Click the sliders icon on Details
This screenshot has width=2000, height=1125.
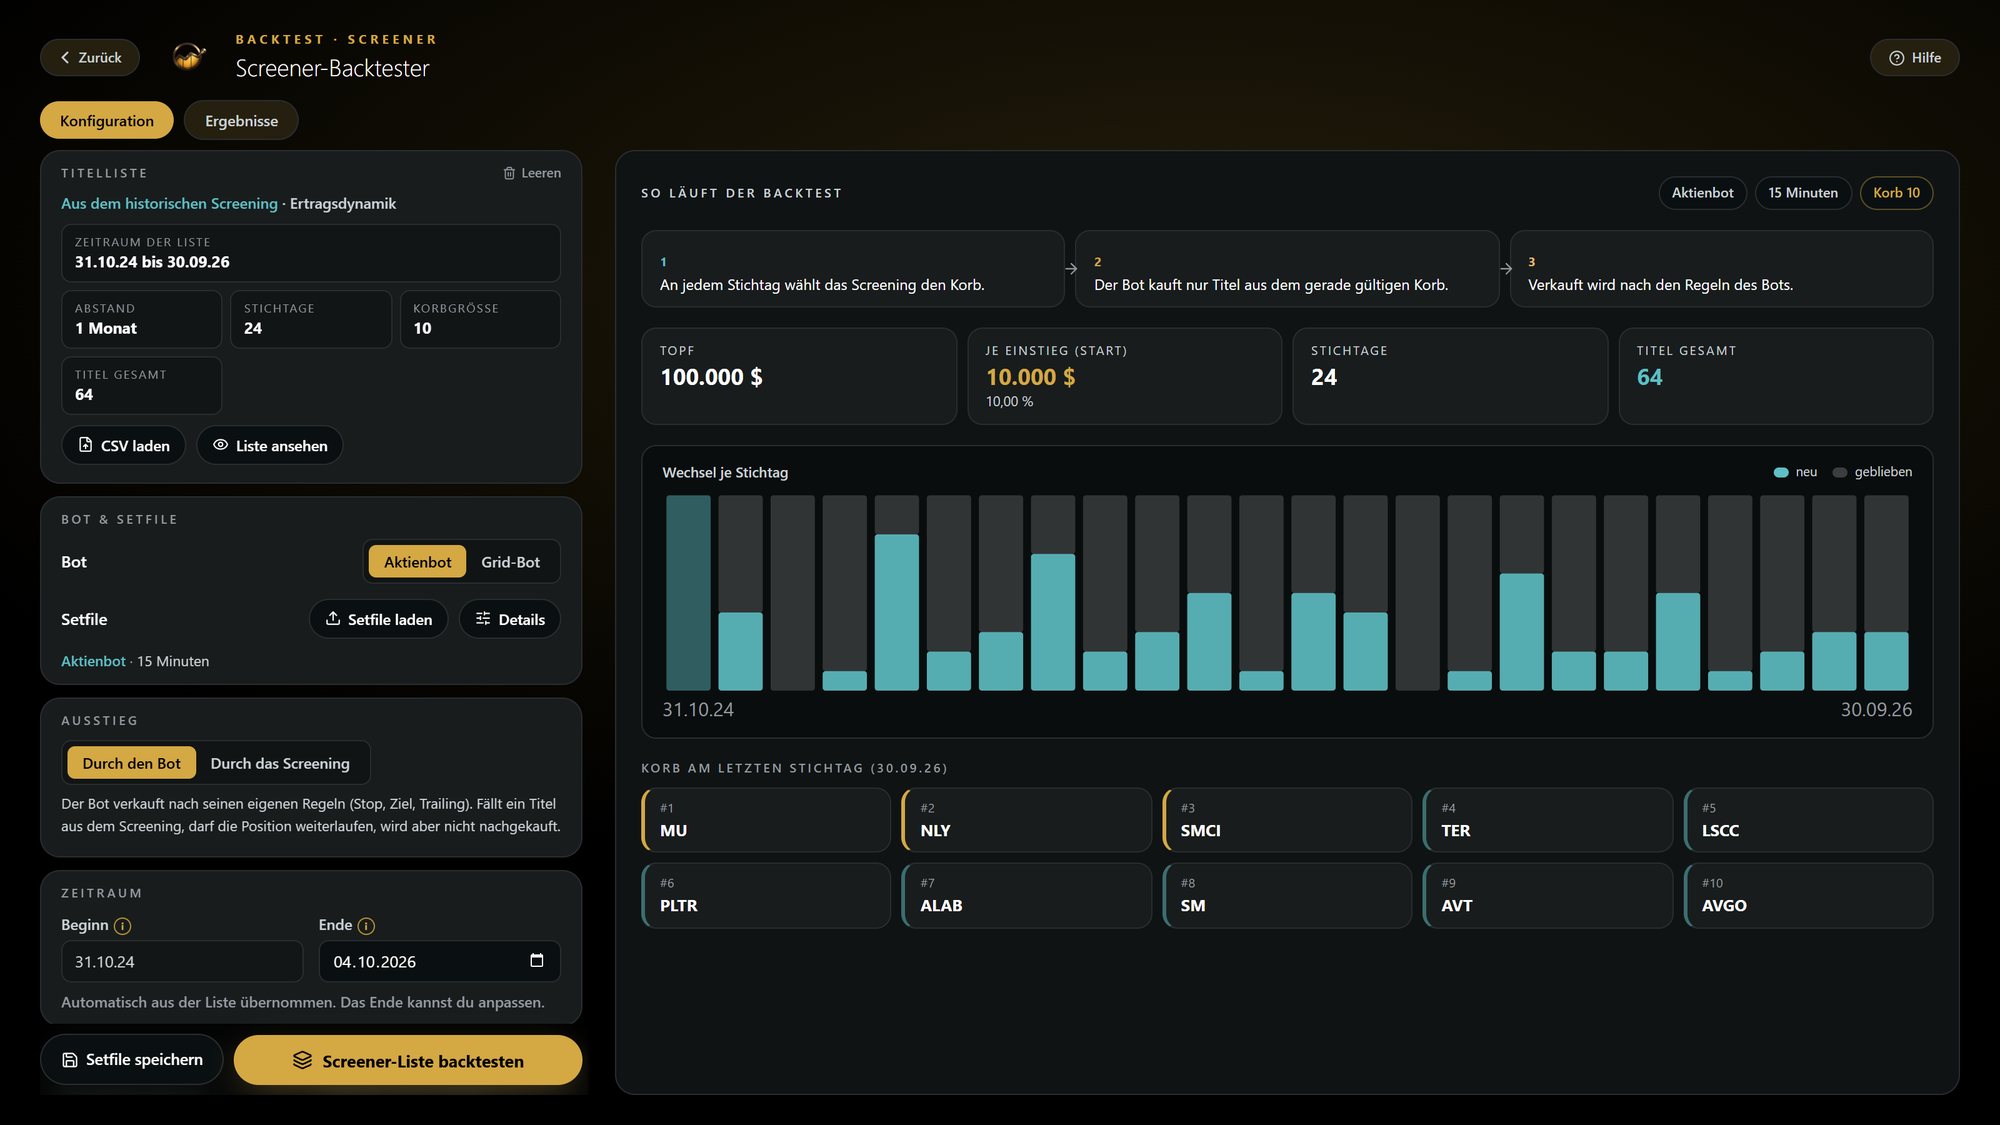(x=483, y=619)
